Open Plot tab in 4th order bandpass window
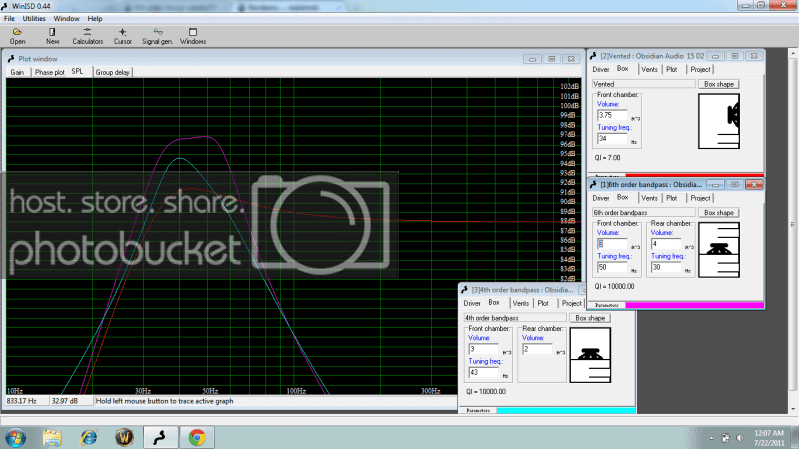799x449 pixels. pos(543,303)
